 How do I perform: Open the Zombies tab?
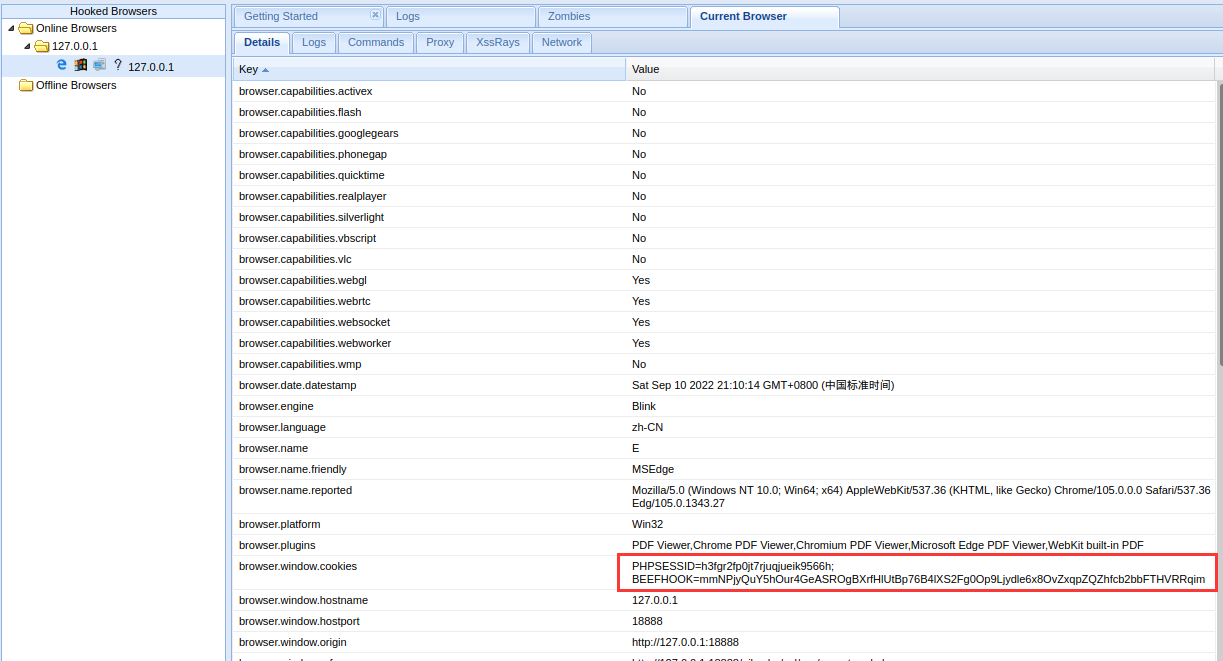click(x=569, y=16)
